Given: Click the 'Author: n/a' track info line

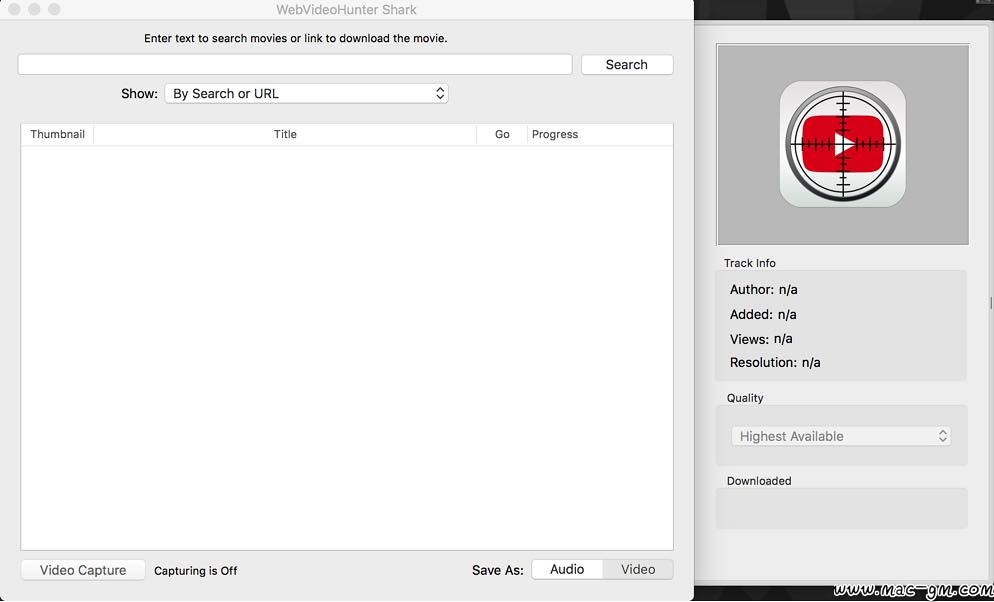Looking at the screenshot, I should (763, 290).
